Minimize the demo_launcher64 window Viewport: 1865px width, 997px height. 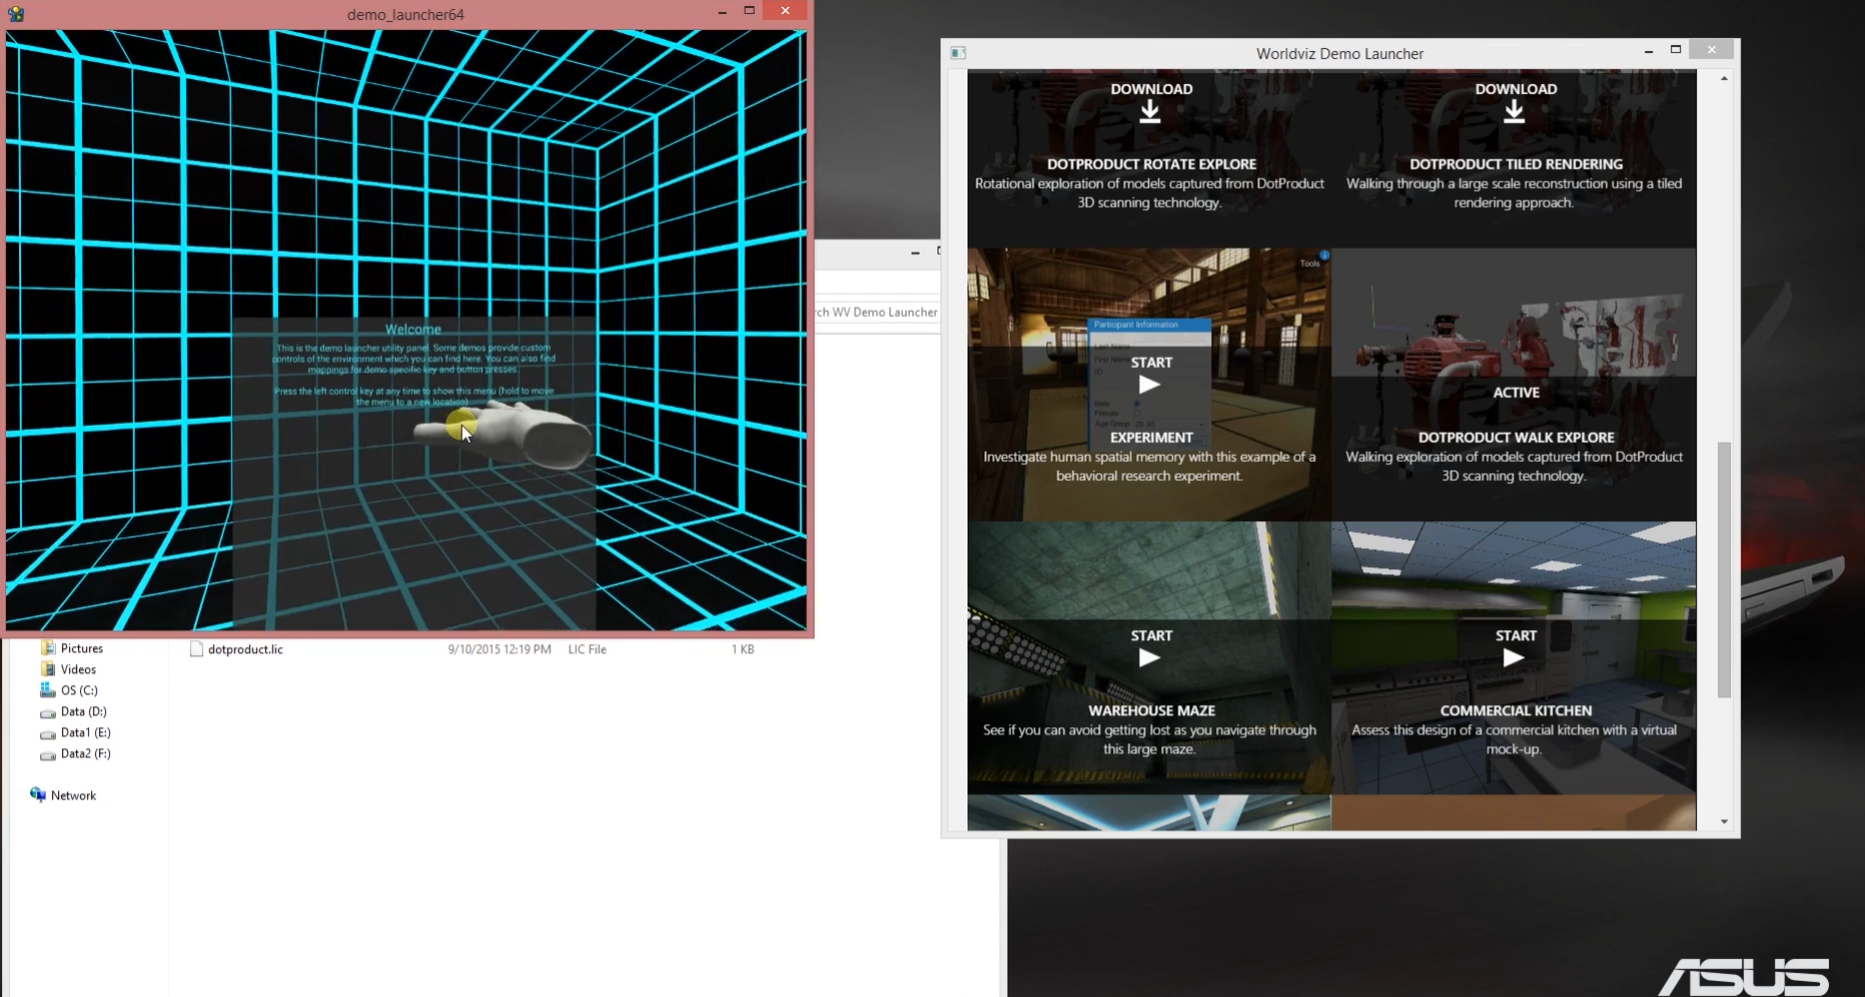pyautogui.click(x=722, y=11)
